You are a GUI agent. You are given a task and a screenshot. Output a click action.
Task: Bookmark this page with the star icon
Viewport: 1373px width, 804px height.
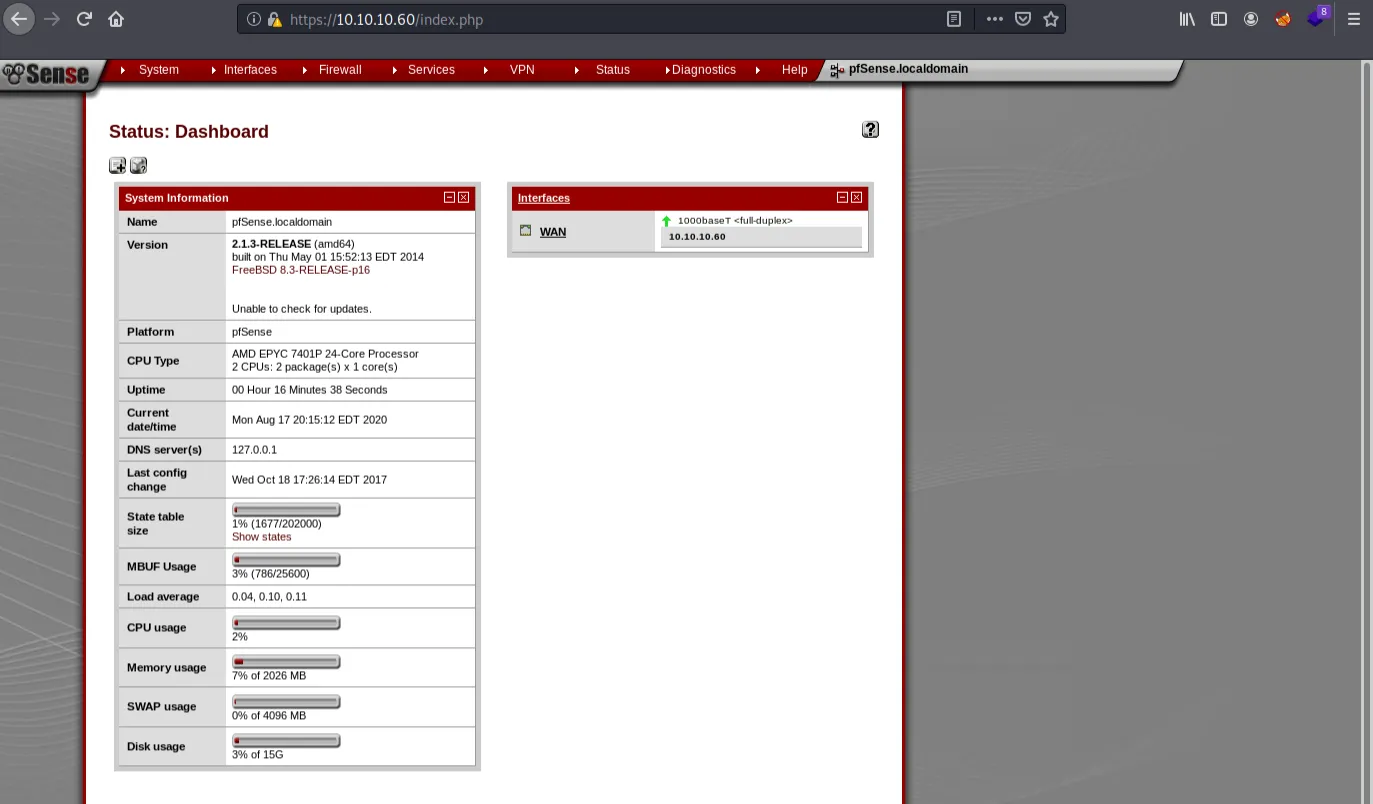click(x=1051, y=19)
